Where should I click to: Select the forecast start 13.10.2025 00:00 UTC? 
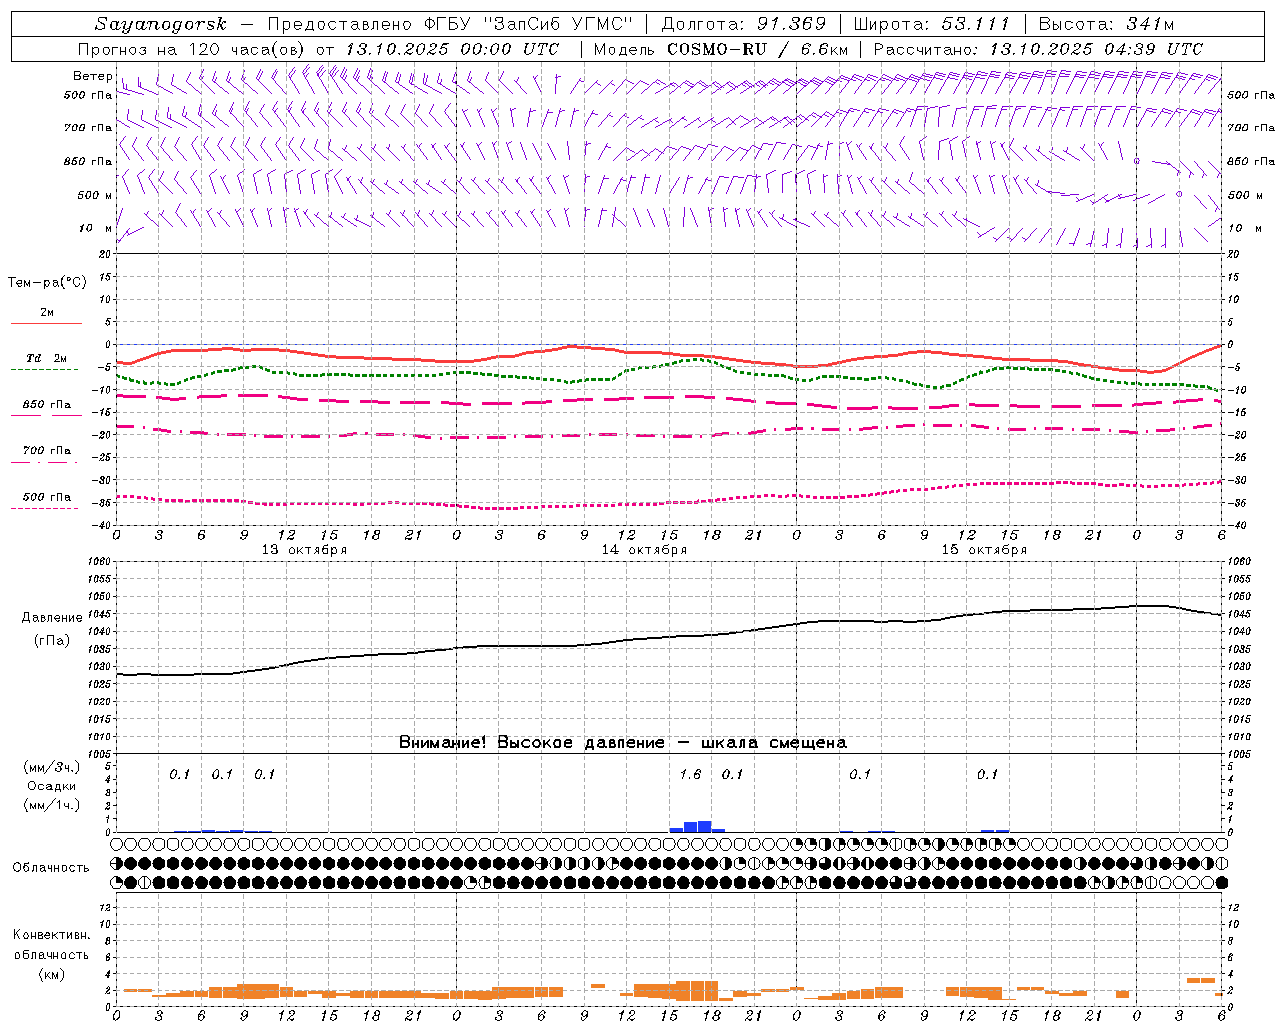pos(452,49)
